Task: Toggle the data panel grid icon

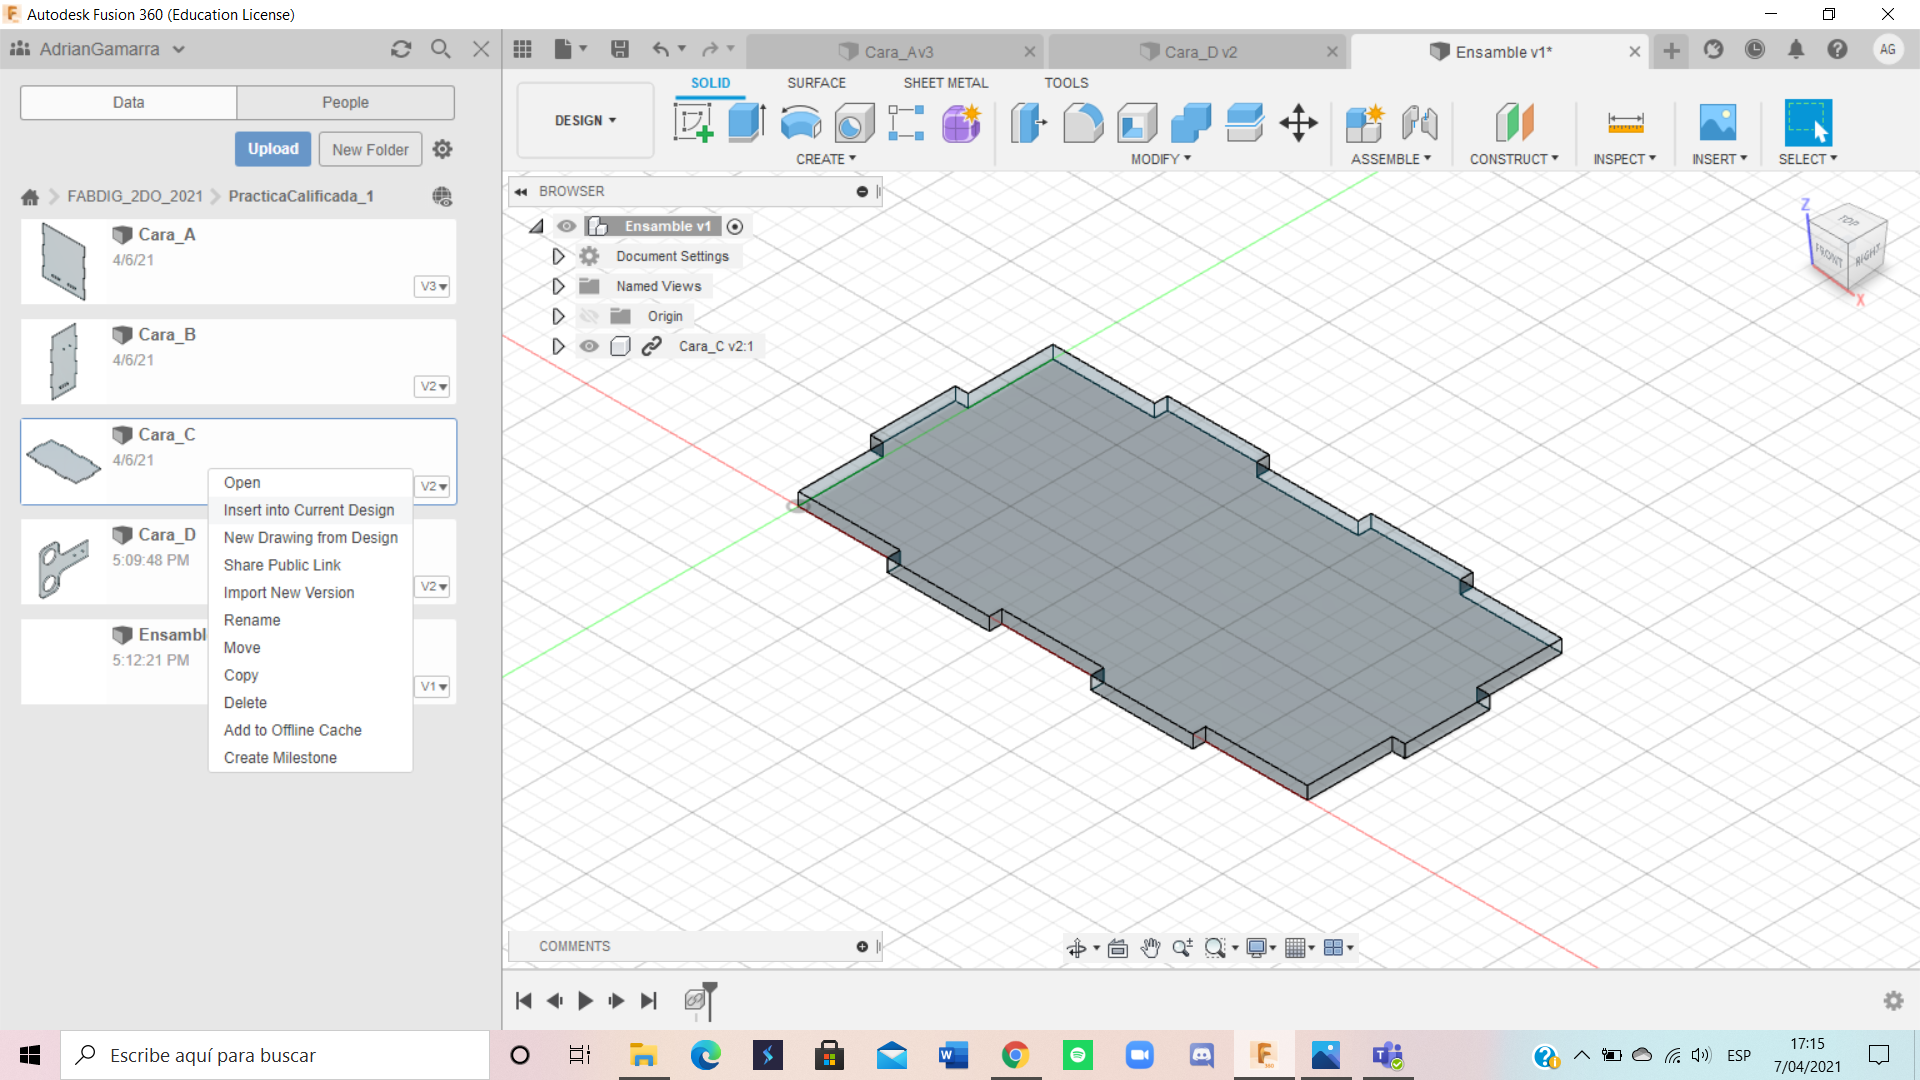Action: (x=522, y=49)
